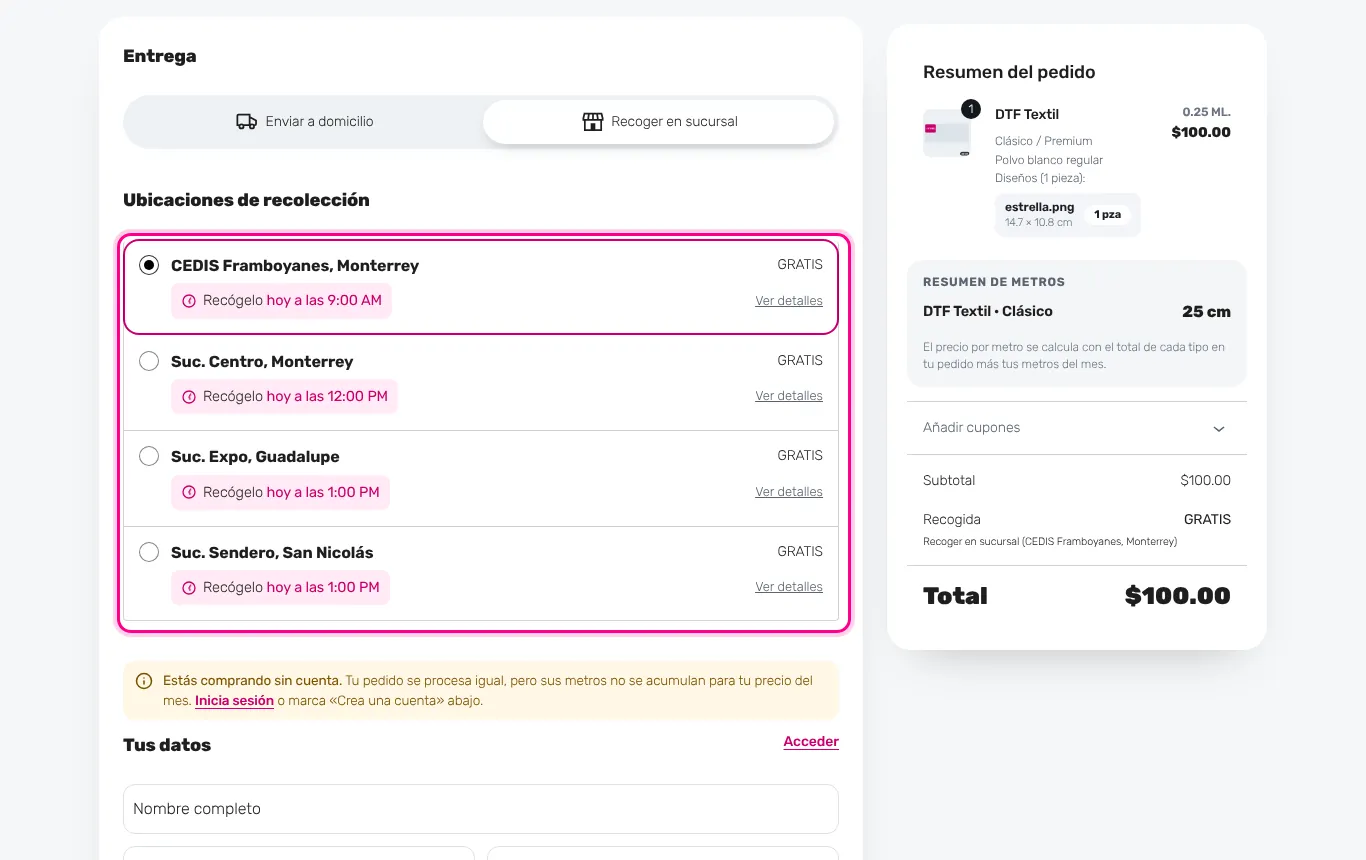Click the Total $100.00 amount
This screenshot has height=860, width=1366.
pyautogui.click(x=1177, y=596)
